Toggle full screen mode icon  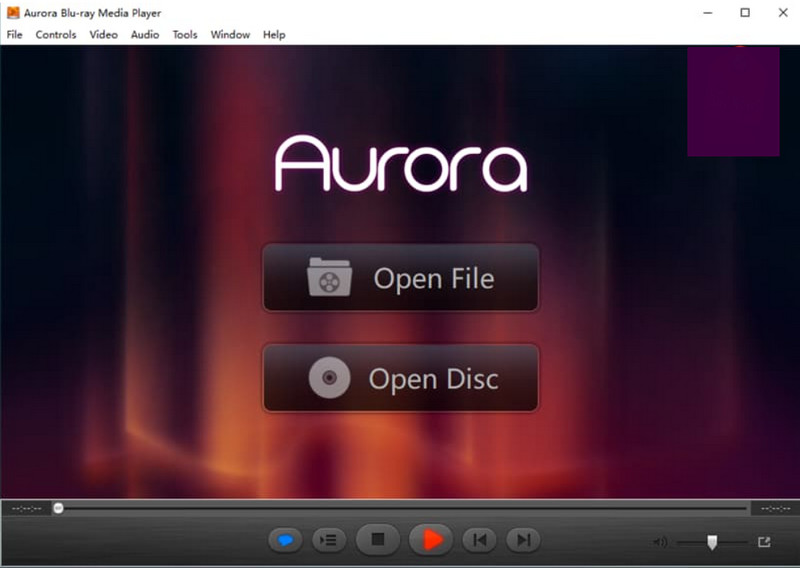pos(764,542)
